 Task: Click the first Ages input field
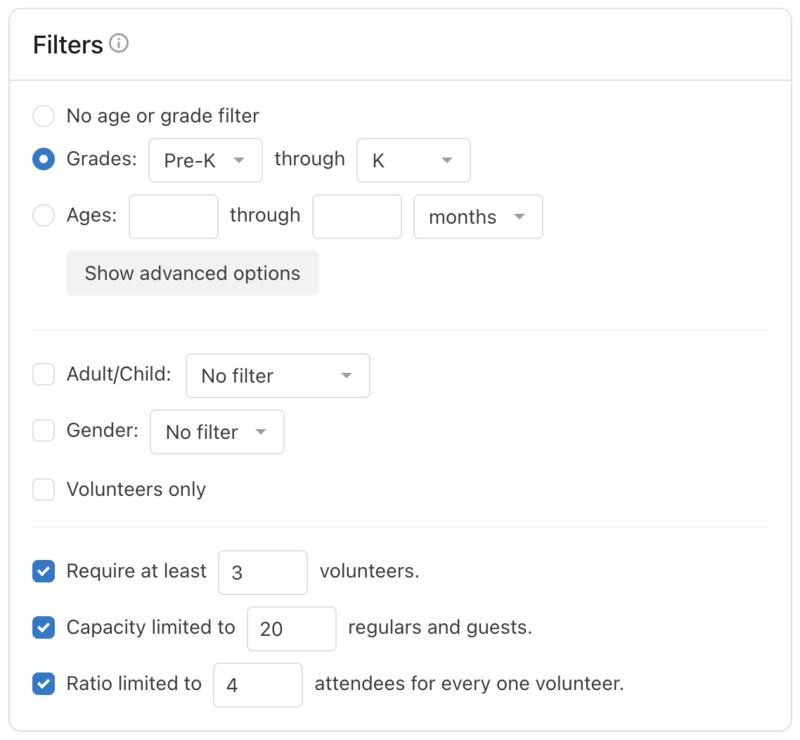coord(175,216)
